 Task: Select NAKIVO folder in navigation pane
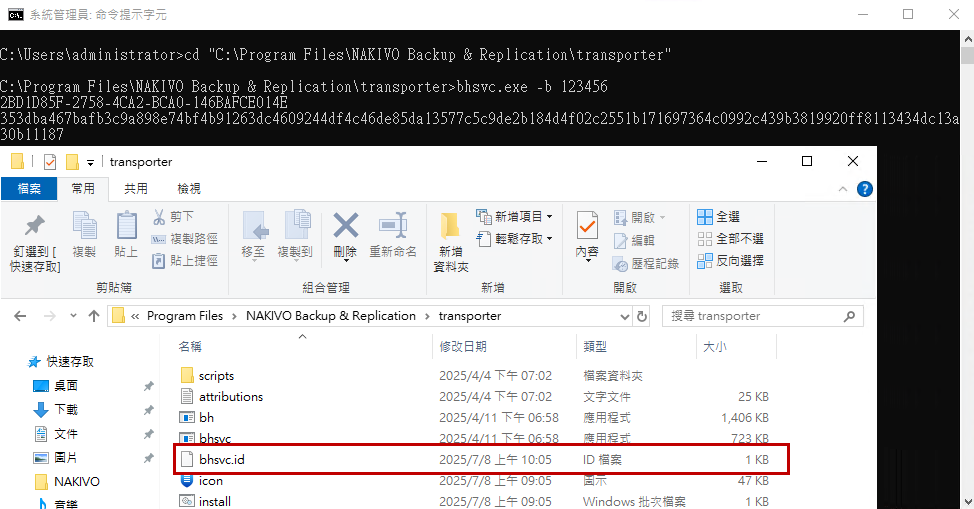pos(67,482)
